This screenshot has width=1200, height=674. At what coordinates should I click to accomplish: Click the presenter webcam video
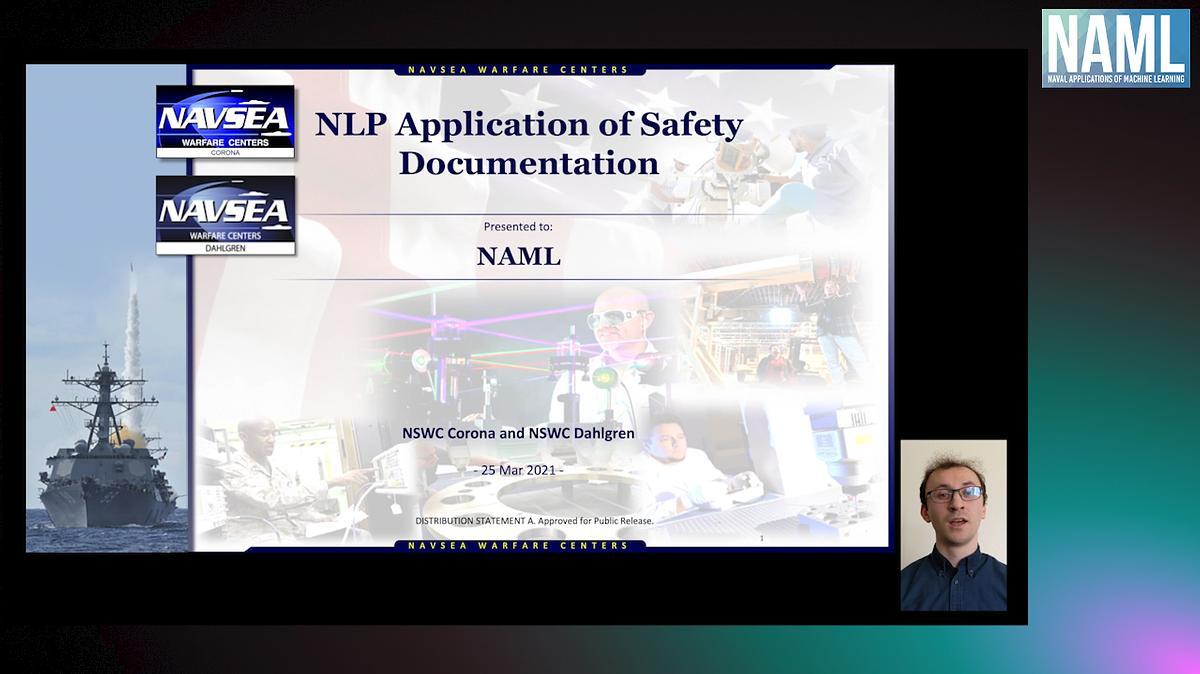point(953,525)
